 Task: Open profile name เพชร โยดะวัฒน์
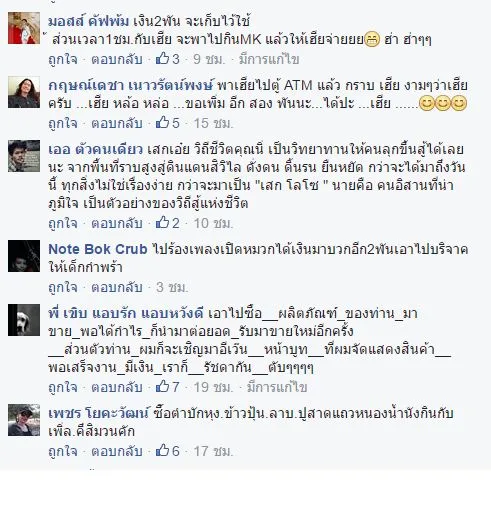pos(98,414)
